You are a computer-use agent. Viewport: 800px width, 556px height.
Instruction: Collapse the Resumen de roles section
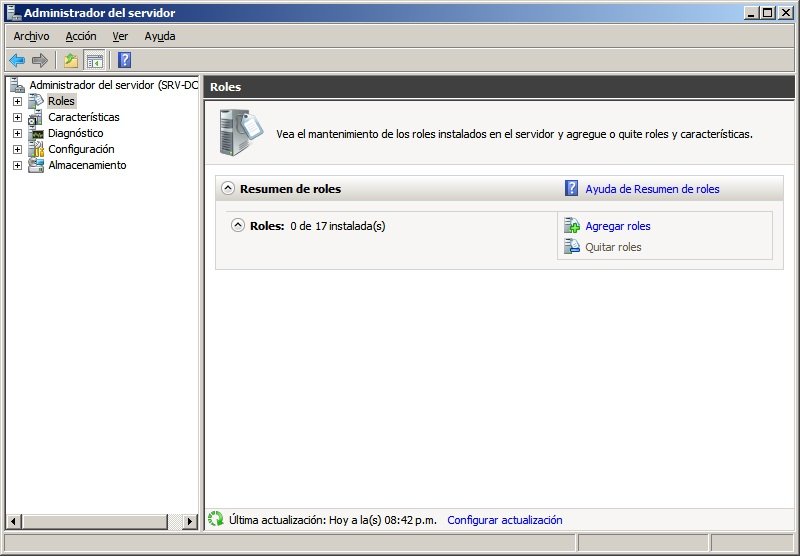[228, 188]
